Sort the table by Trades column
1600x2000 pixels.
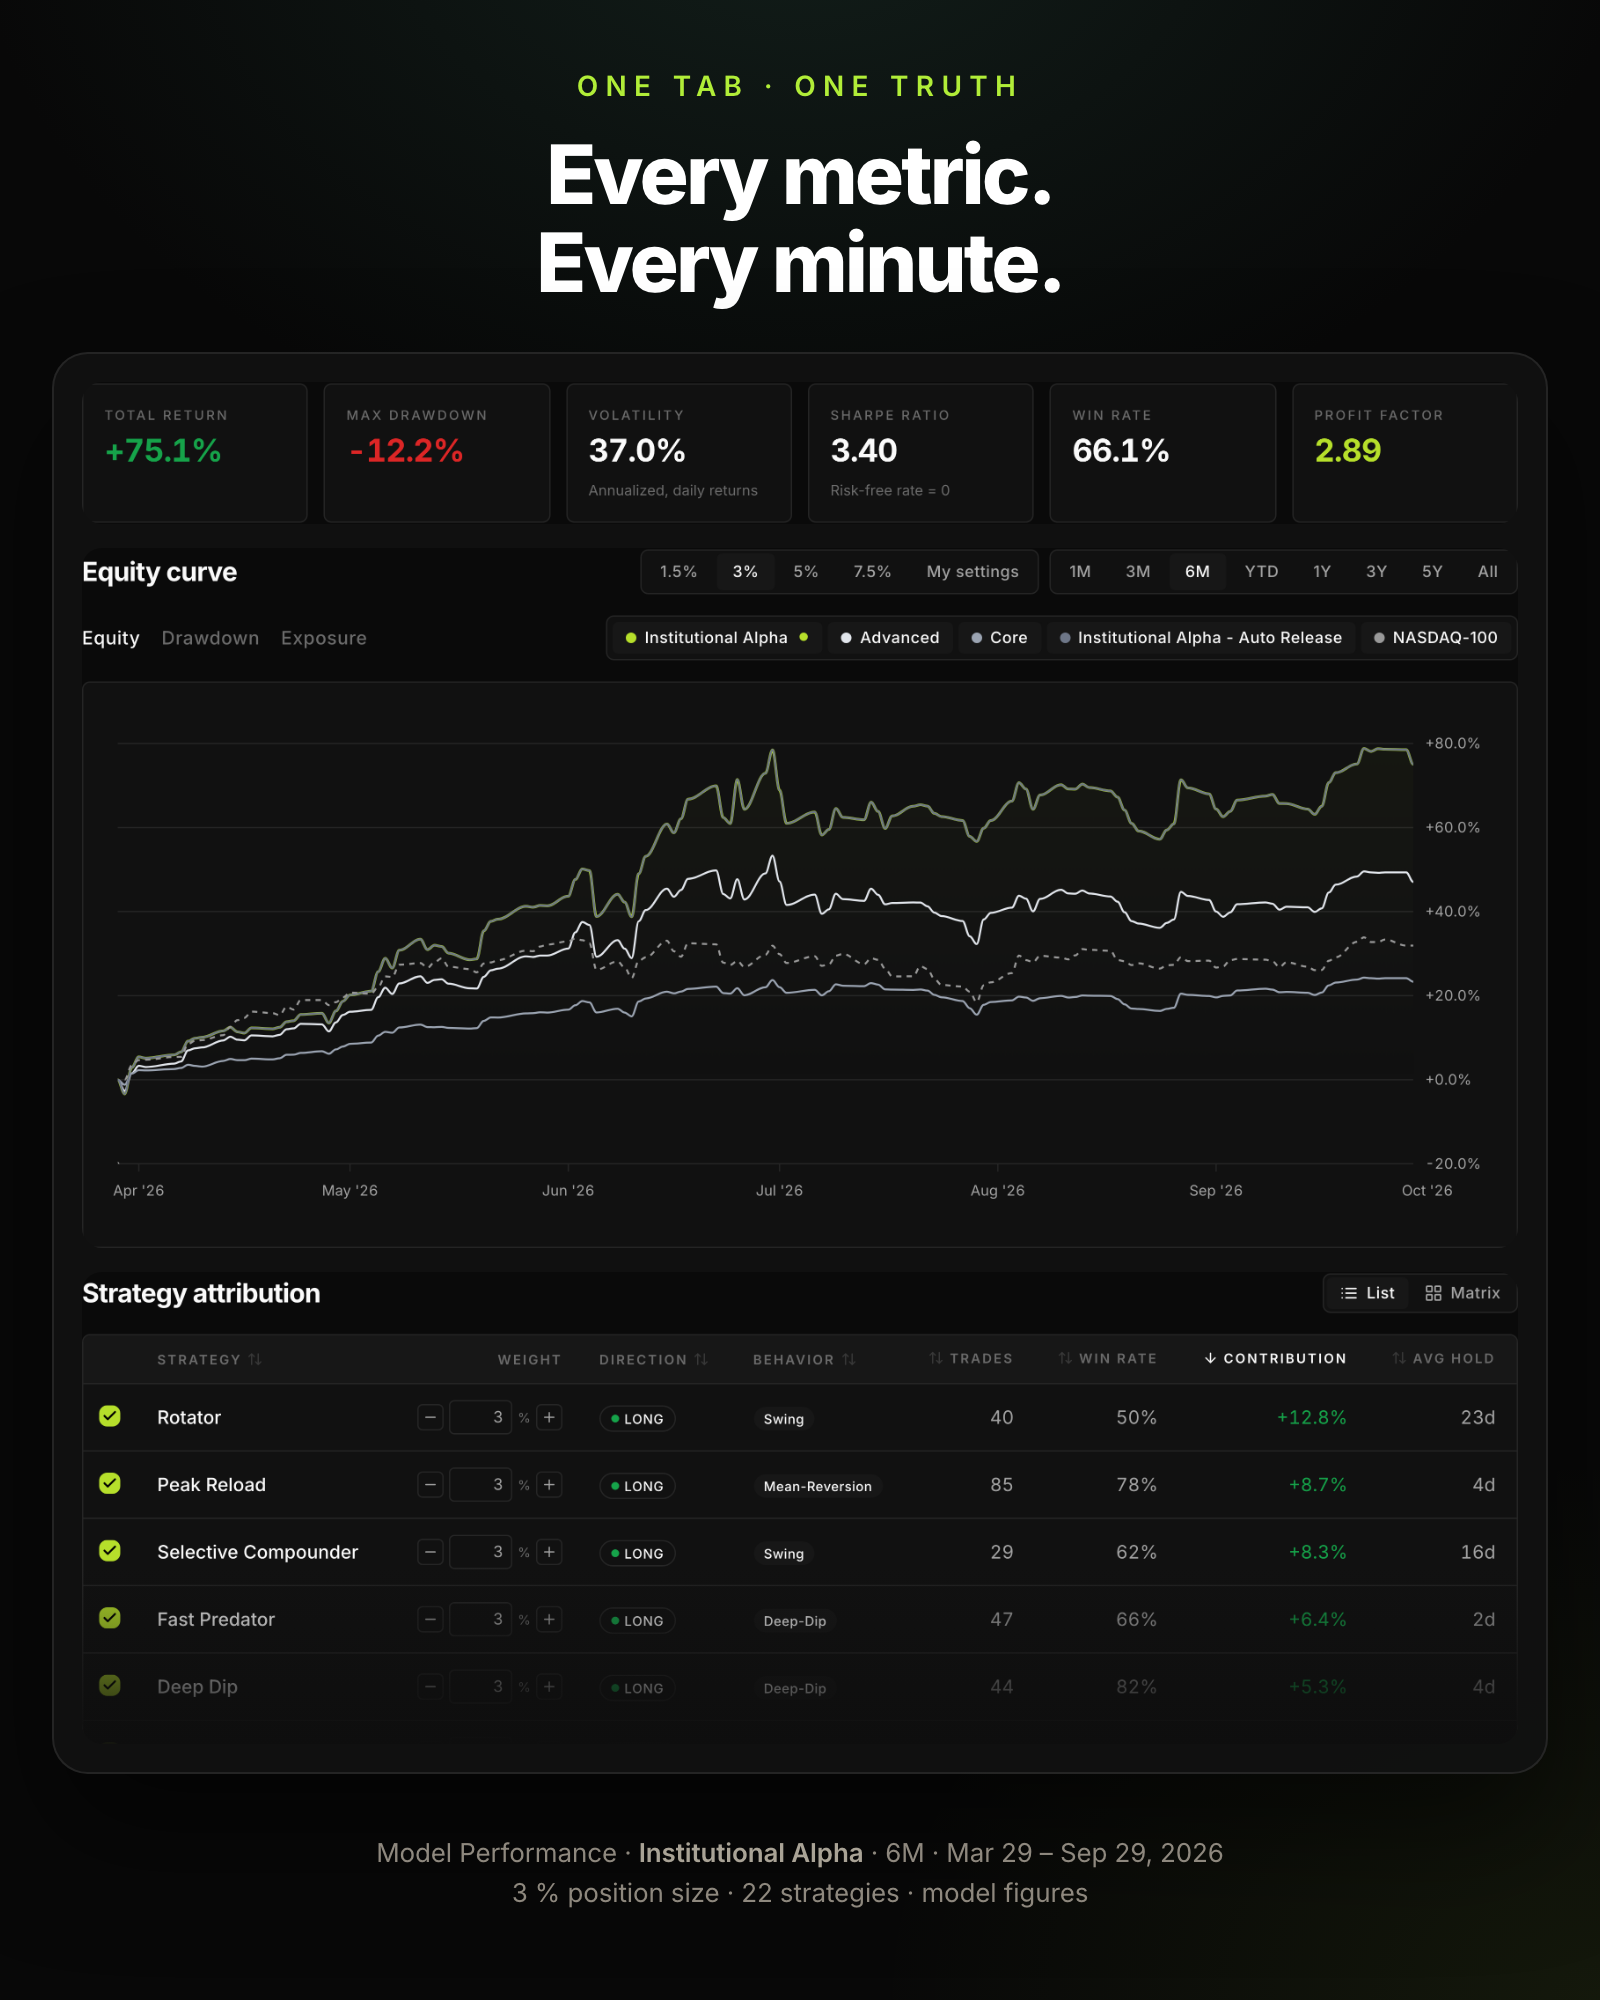pyautogui.click(x=971, y=1358)
